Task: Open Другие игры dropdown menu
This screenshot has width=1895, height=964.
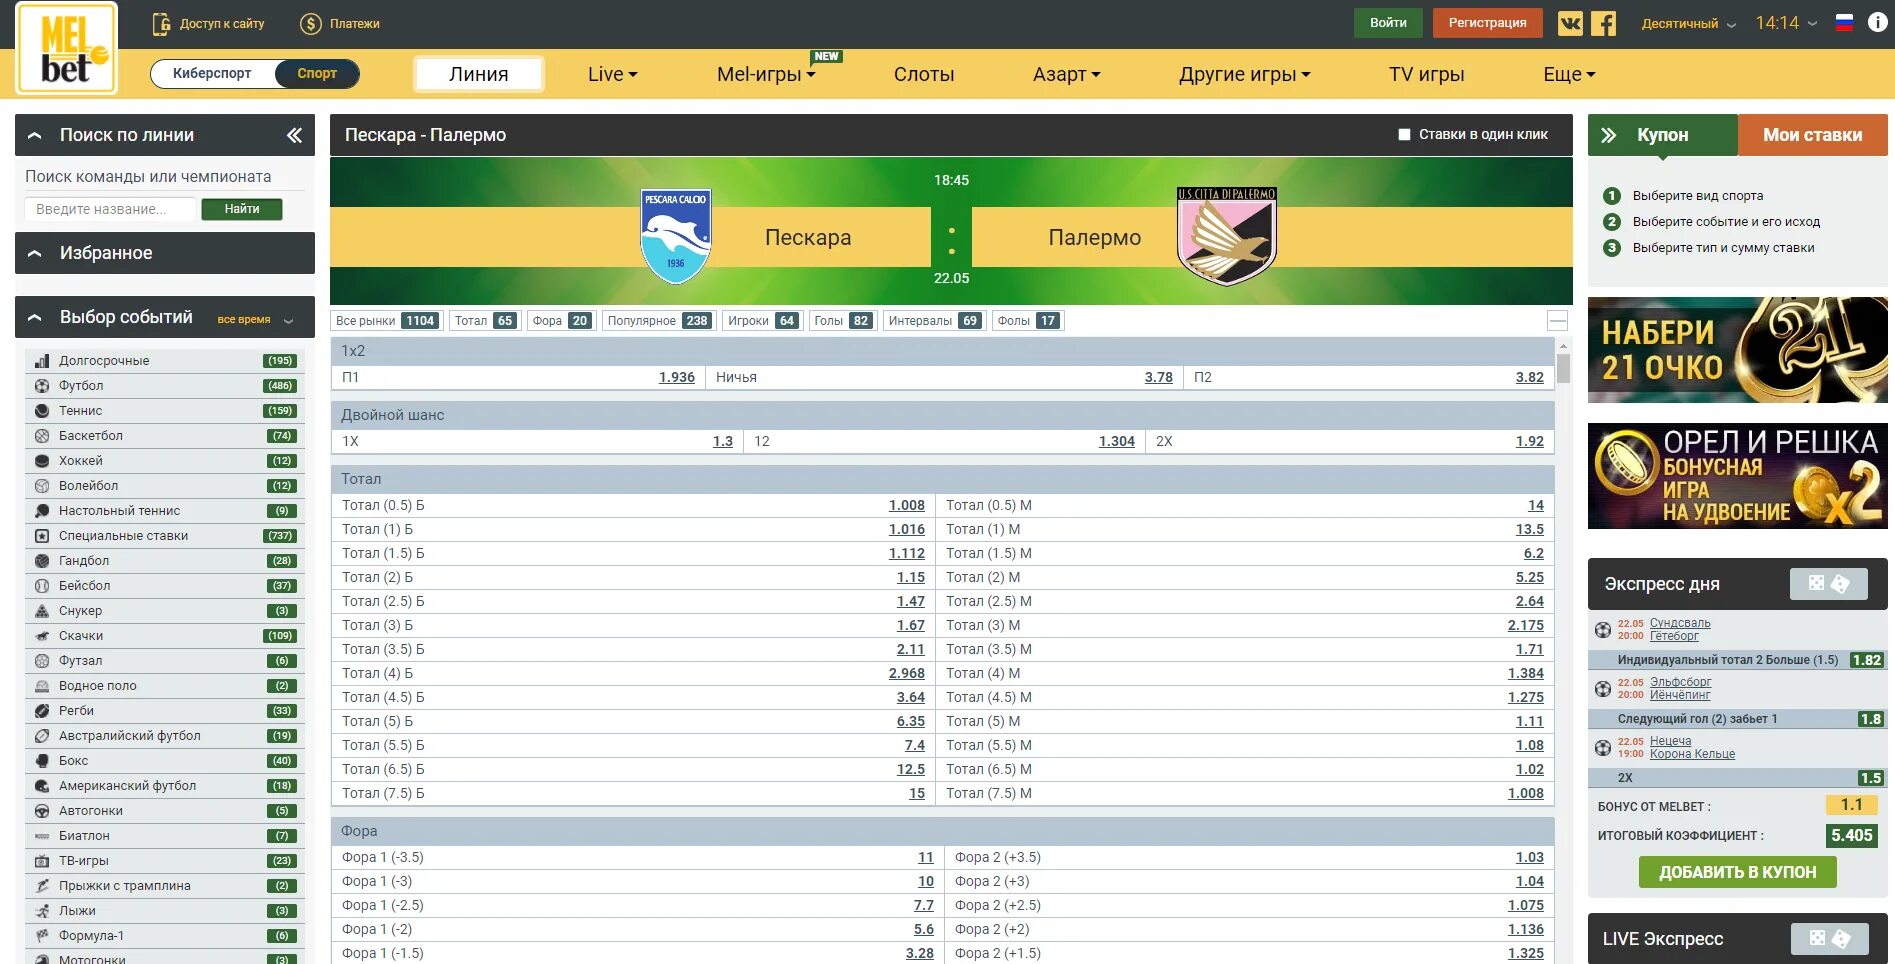Action: pyautogui.click(x=1244, y=74)
